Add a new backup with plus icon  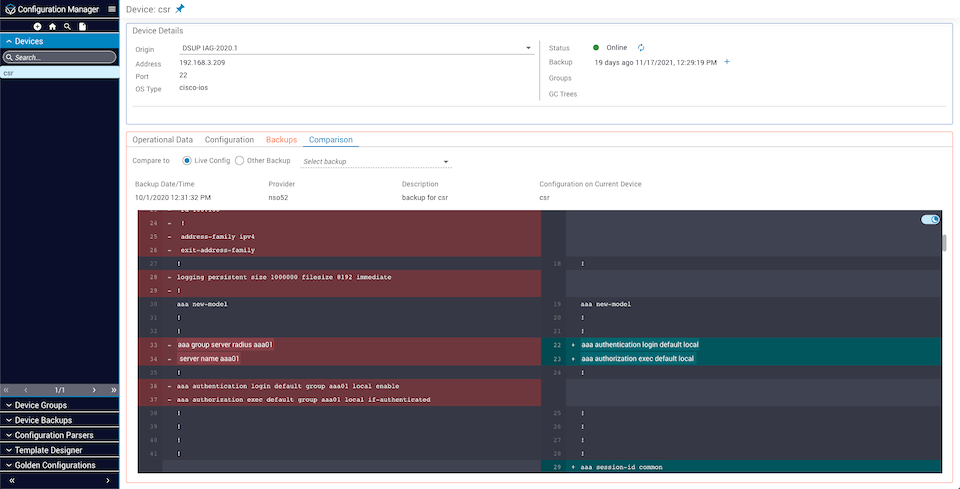727,62
